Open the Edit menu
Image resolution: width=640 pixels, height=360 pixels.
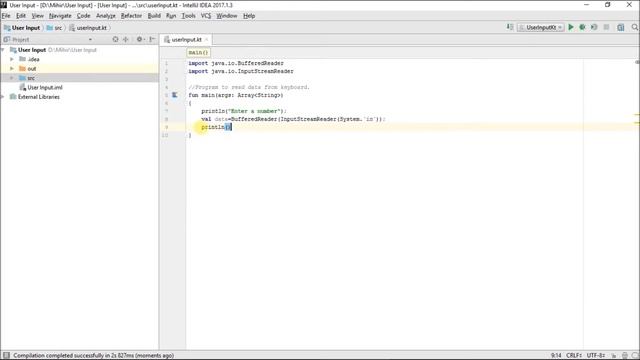pyautogui.click(x=21, y=16)
